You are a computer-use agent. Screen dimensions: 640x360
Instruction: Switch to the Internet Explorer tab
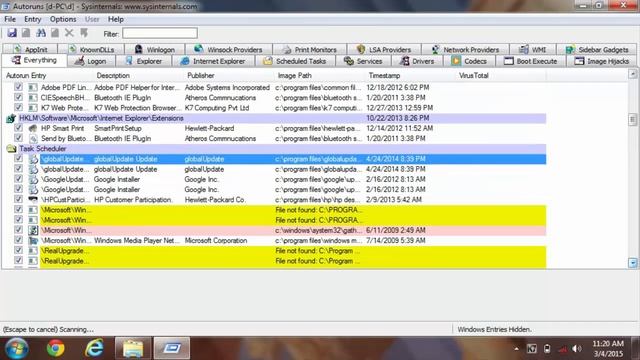pos(213,61)
